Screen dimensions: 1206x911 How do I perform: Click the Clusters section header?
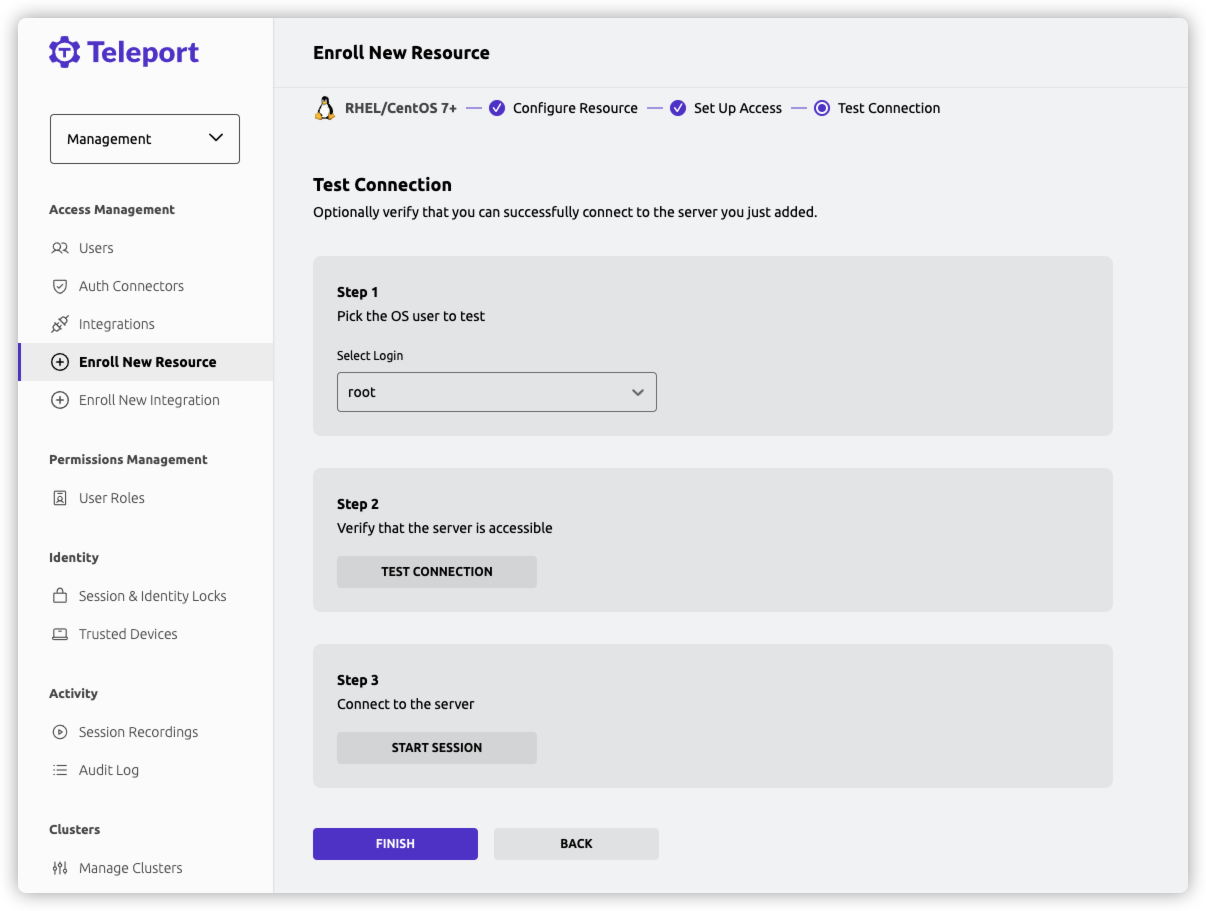click(x=75, y=830)
